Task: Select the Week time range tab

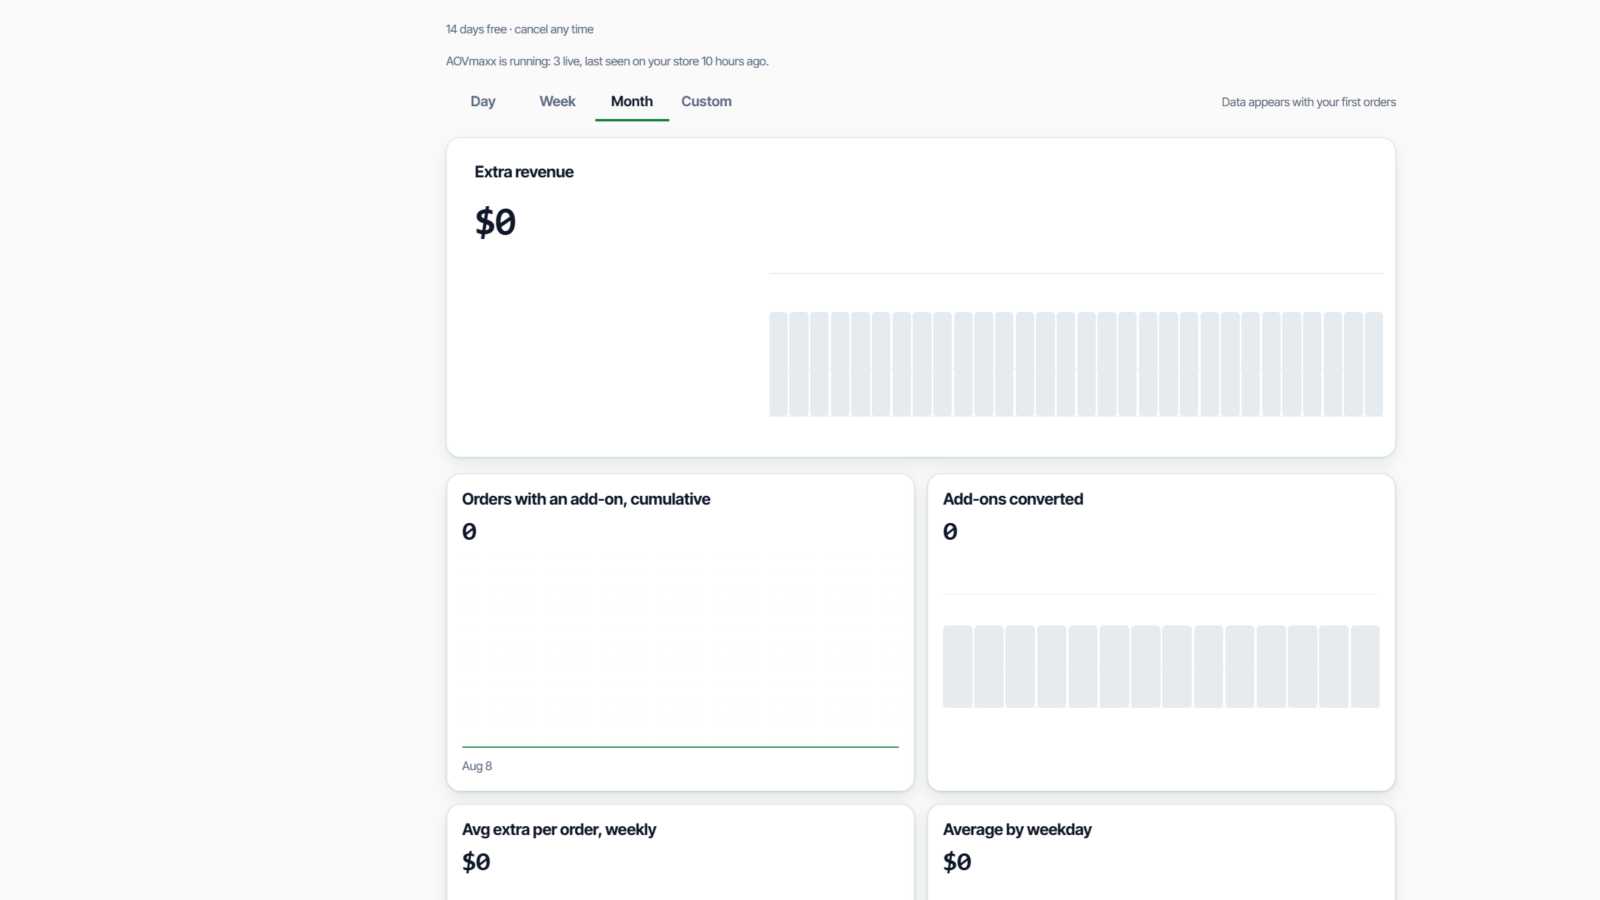Action: tap(557, 102)
